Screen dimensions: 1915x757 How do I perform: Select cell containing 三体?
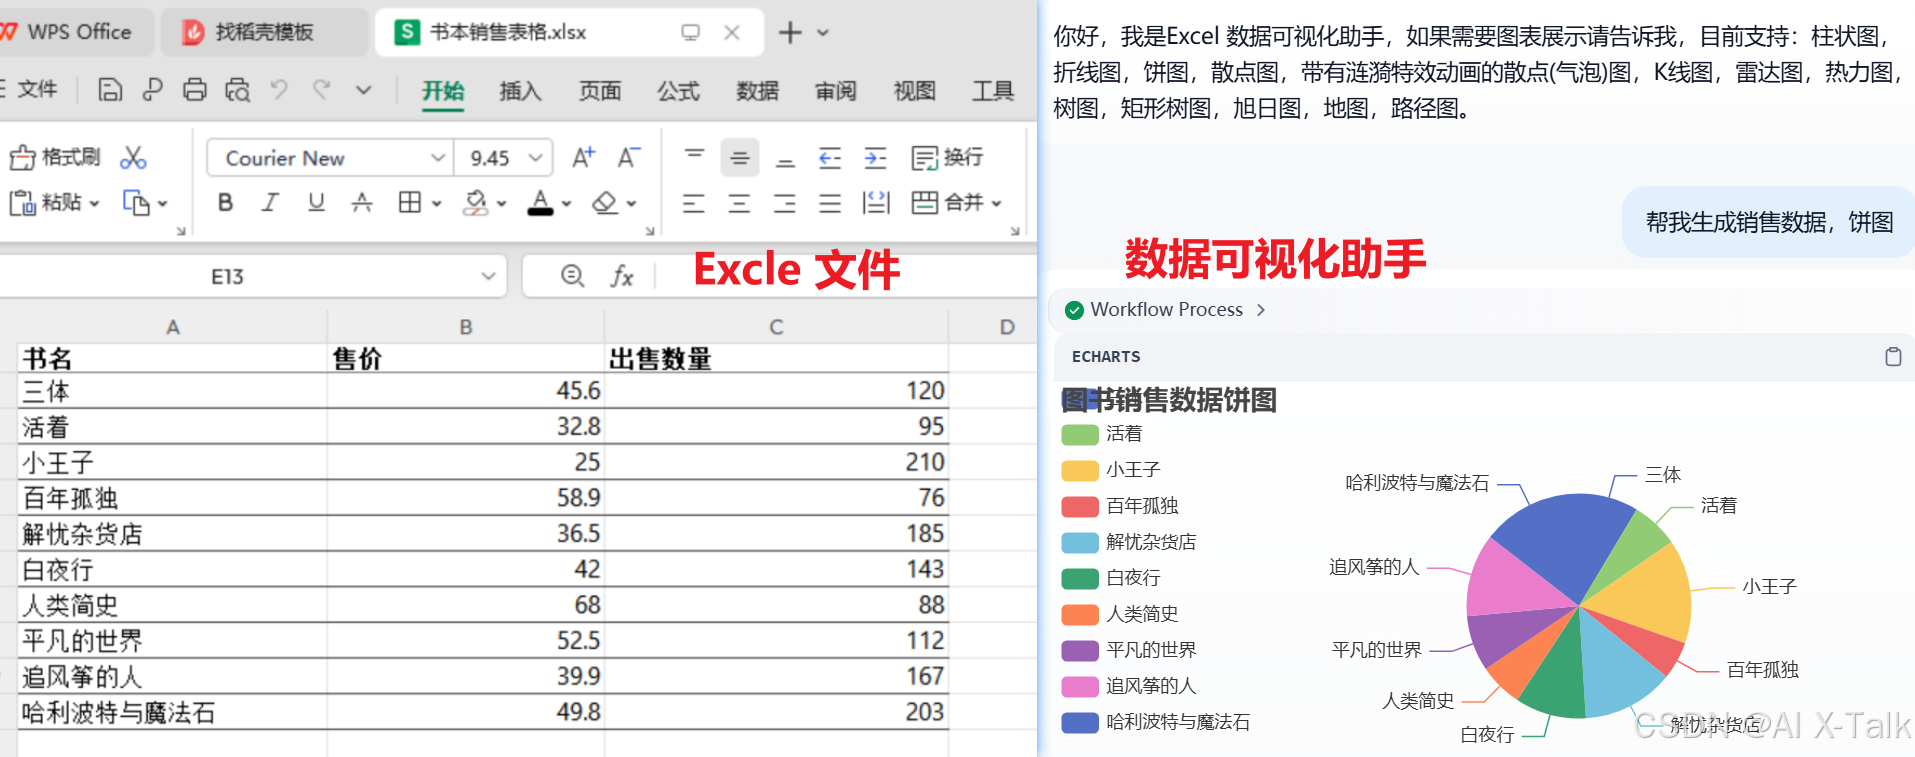[172, 391]
